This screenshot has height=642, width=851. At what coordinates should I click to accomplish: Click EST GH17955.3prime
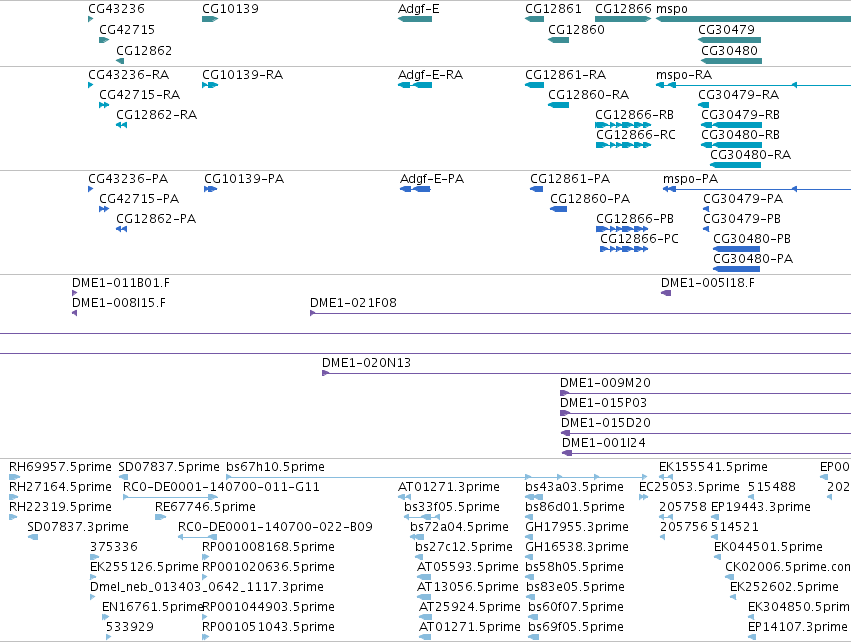click(529, 537)
